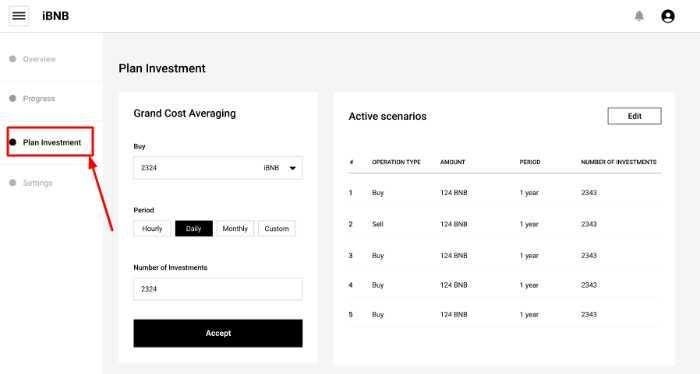This screenshot has width=700, height=374.
Task: Click Edit in Active scenarios
Action: click(634, 116)
